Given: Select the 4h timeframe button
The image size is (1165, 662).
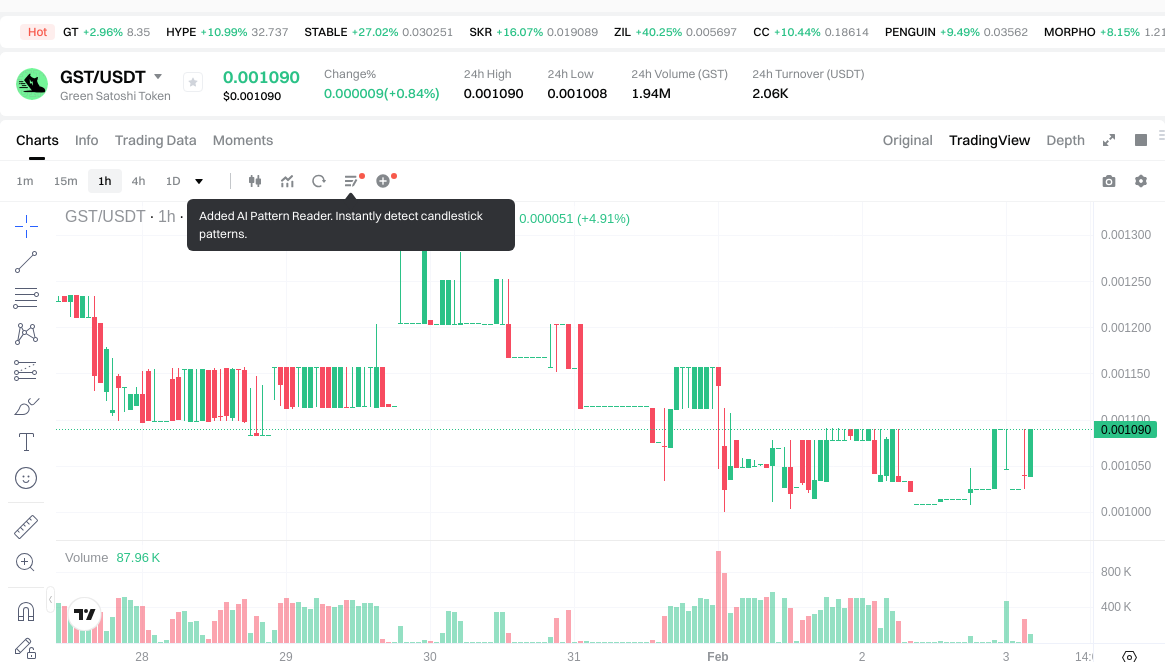Looking at the screenshot, I should tap(138, 181).
